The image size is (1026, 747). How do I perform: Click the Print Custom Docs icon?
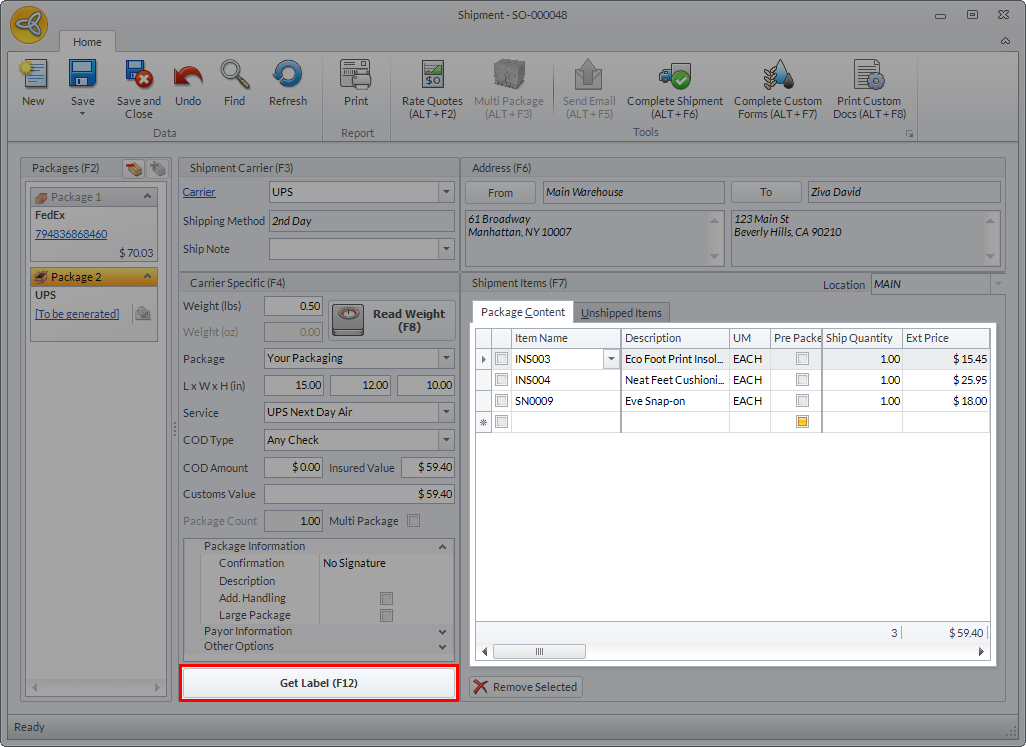click(x=869, y=75)
